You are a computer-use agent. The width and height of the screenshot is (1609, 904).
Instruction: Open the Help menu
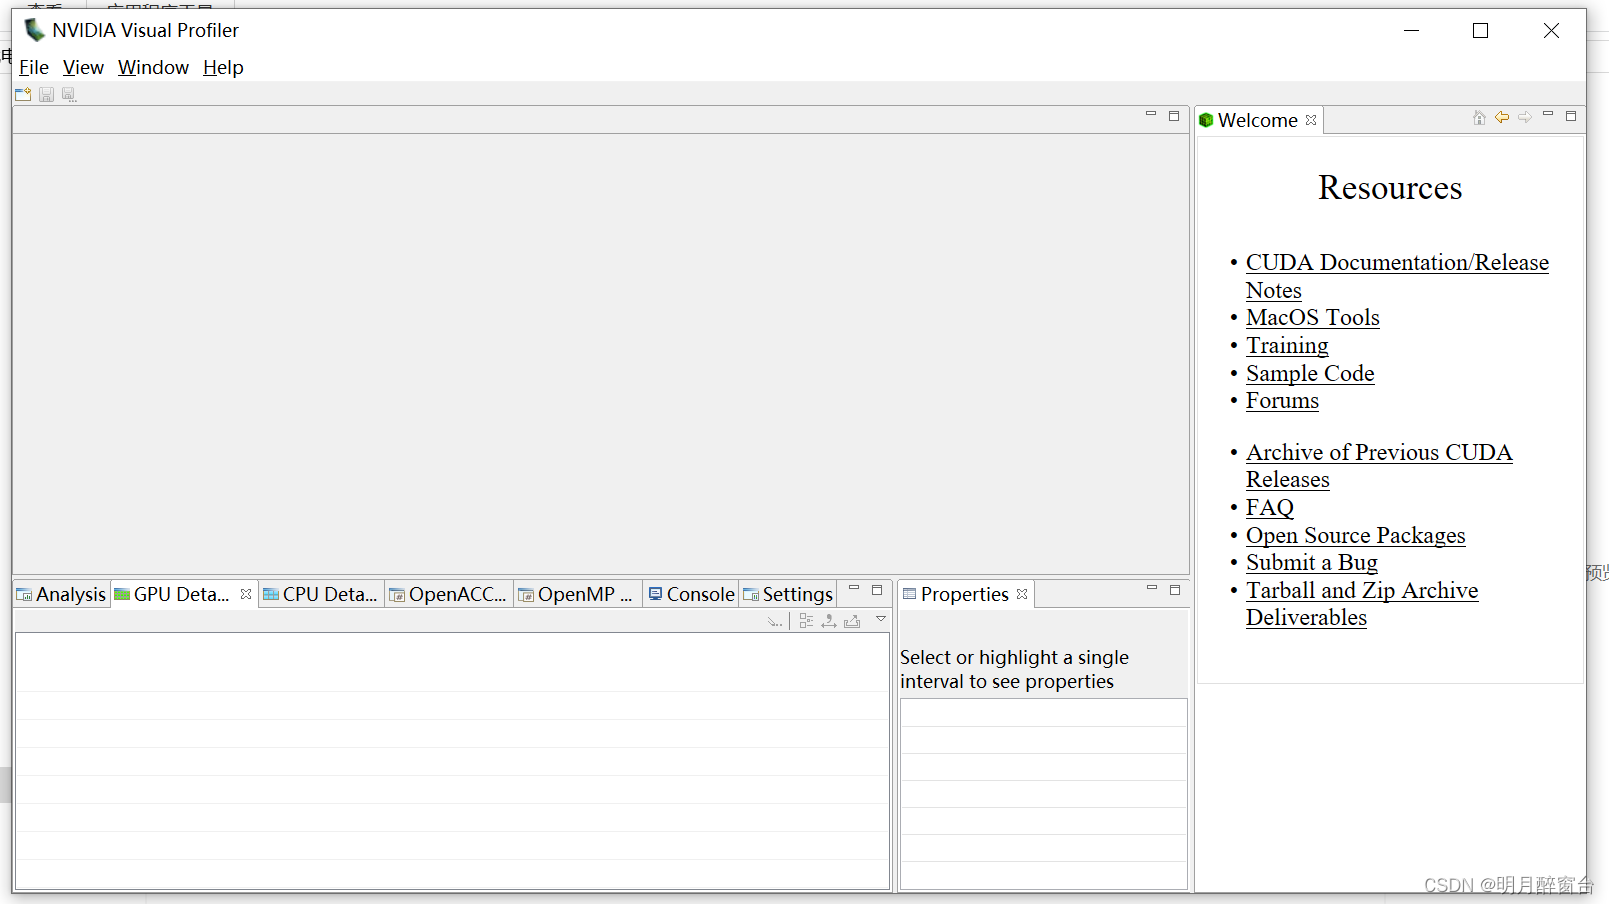(x=223, y=67)
